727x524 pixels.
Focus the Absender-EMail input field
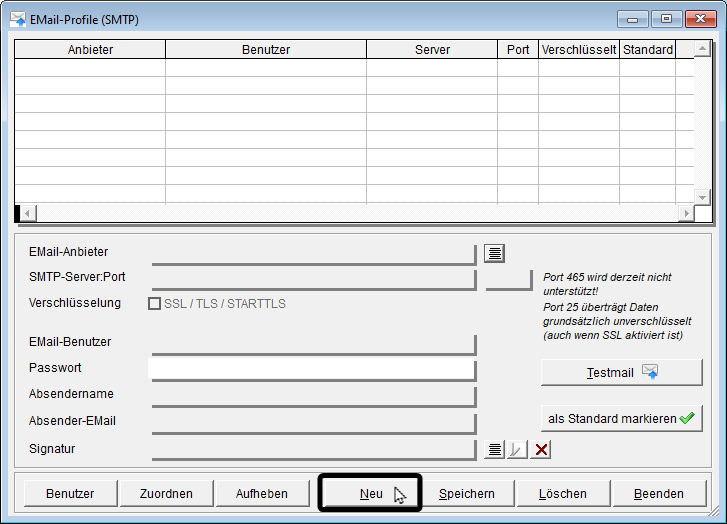pyautogui.click(x=314, y=423)
